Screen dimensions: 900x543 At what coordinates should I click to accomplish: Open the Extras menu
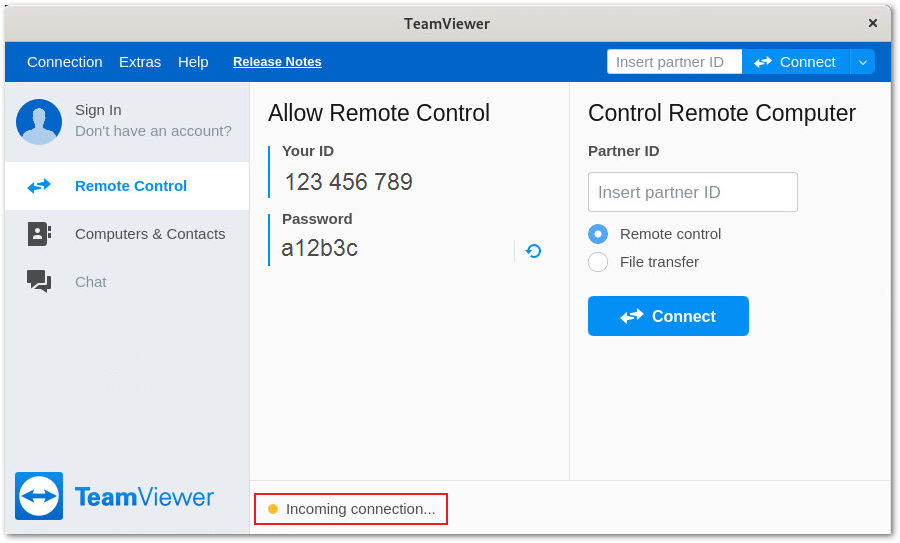pos(140,62)
